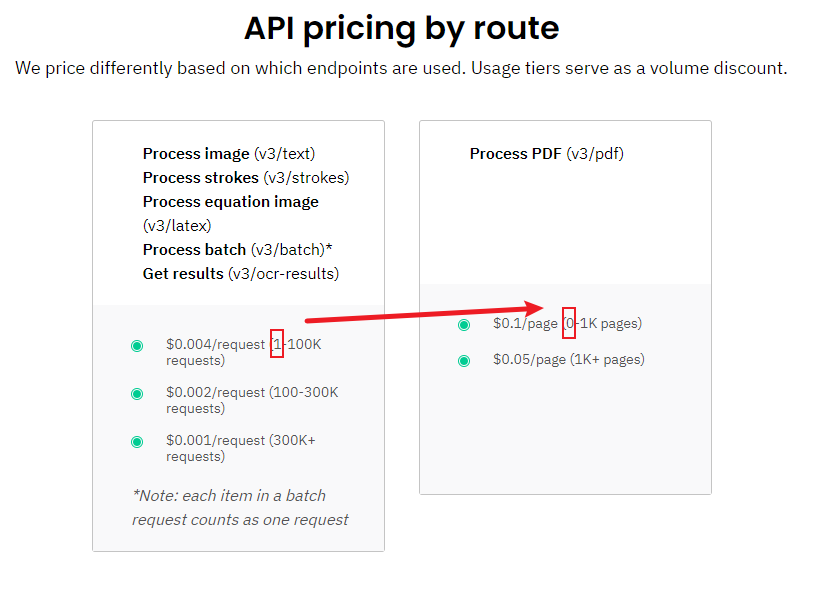This screenshot has height=590, width=823.
Task: Click the Process PDF (v3/pdf) heading
Action: pos(547,154)
